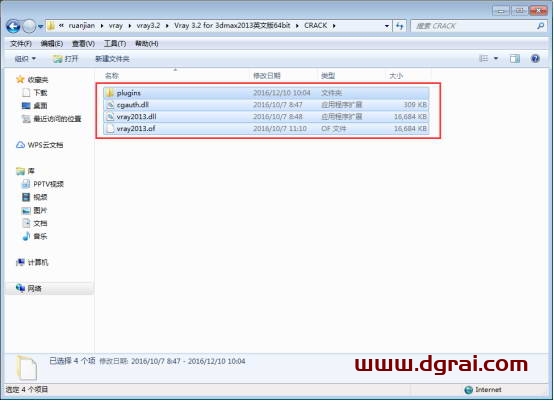Image resolution: width=554 pixels, height=401 pixels.
Task: Click the 打开 toolbar button
Action: 65,59
